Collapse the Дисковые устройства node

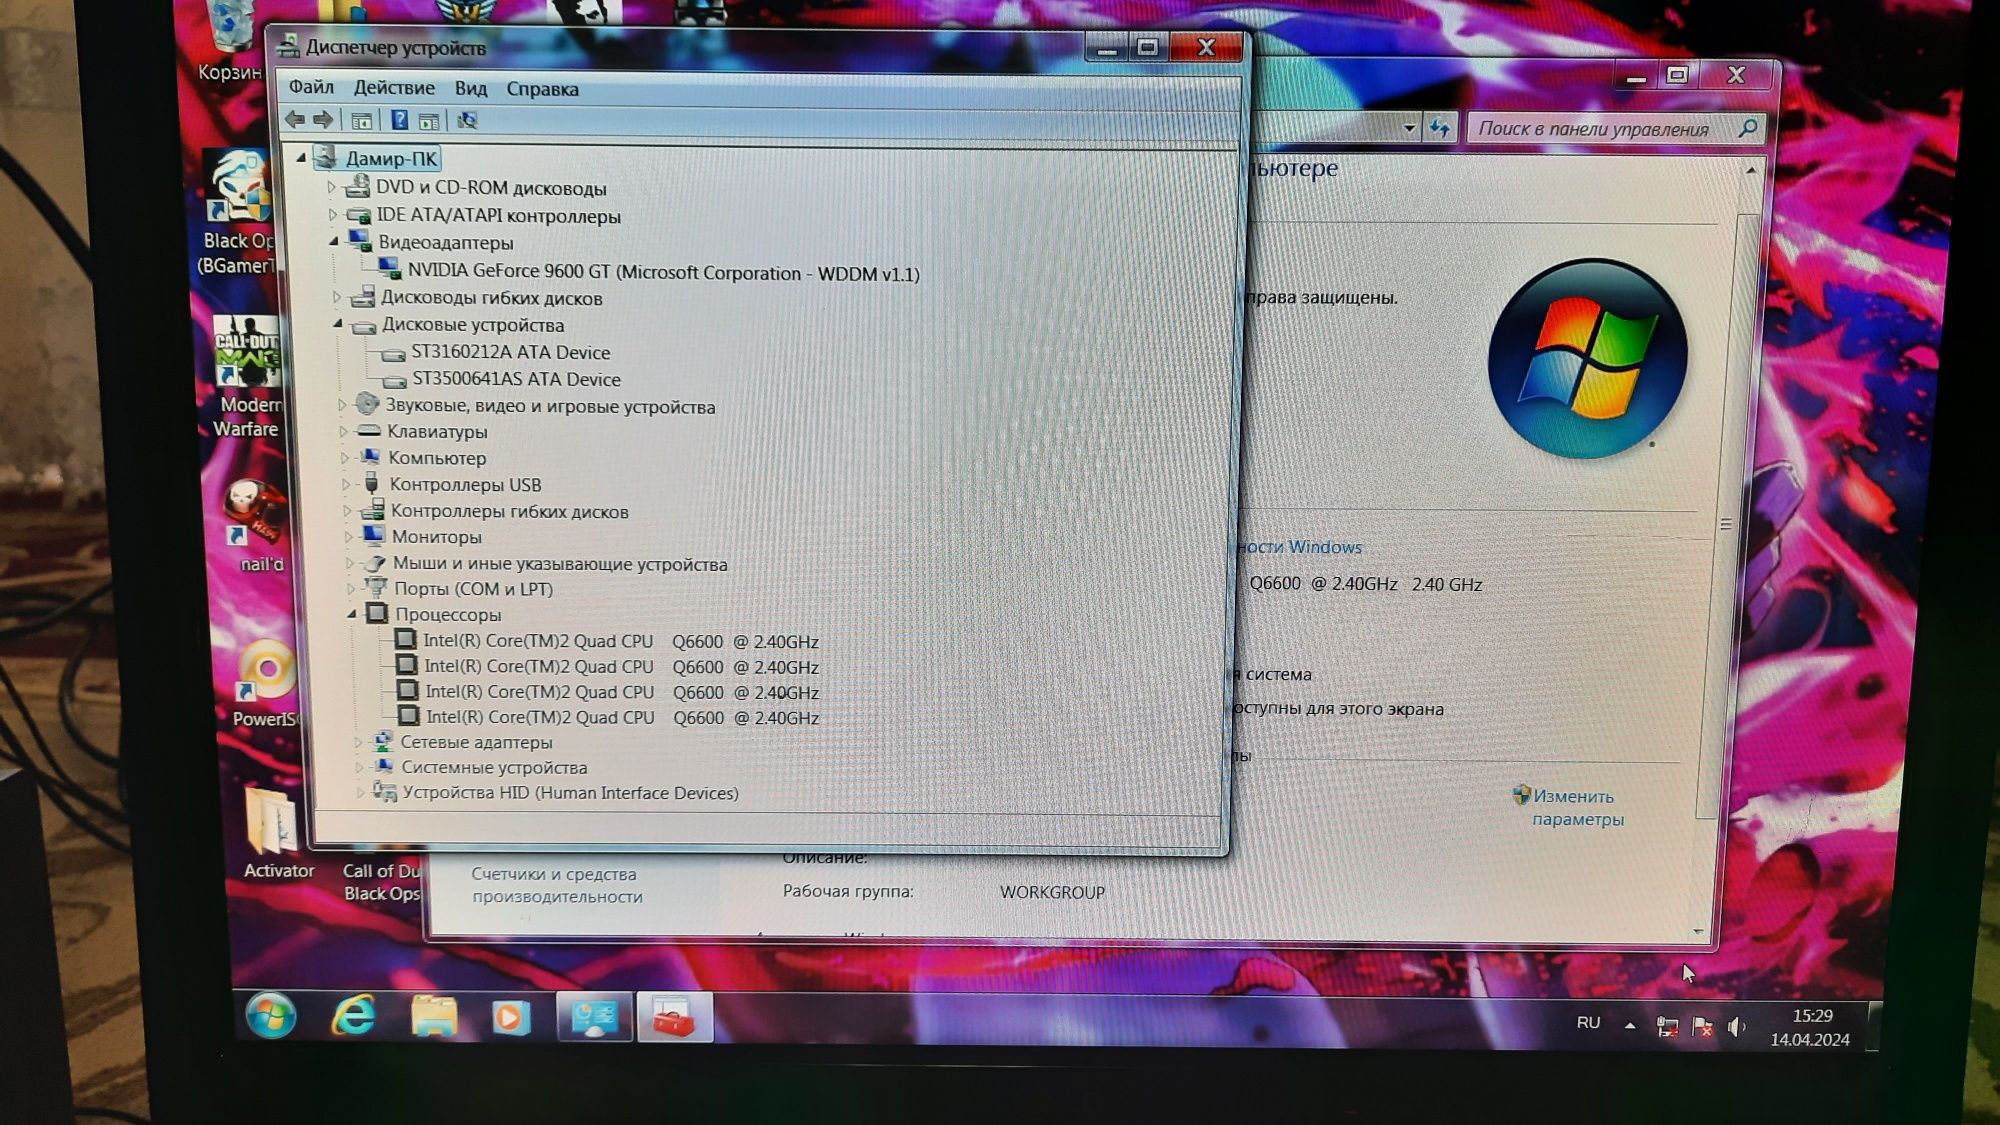point(338,324)
